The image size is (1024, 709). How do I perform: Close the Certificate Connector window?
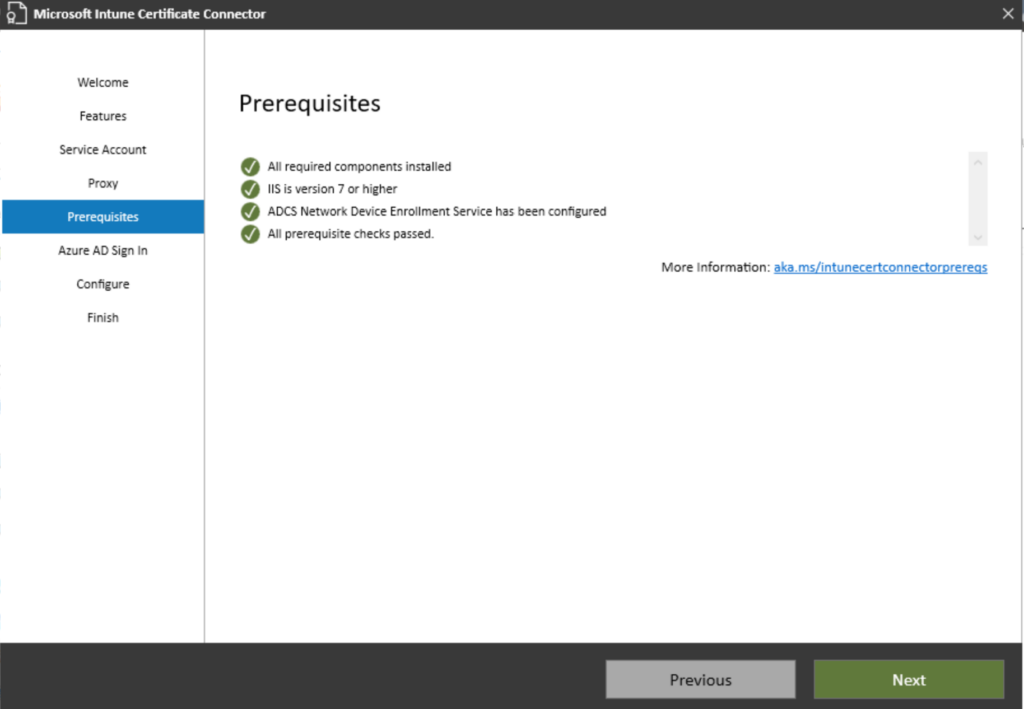point(1008,14)
